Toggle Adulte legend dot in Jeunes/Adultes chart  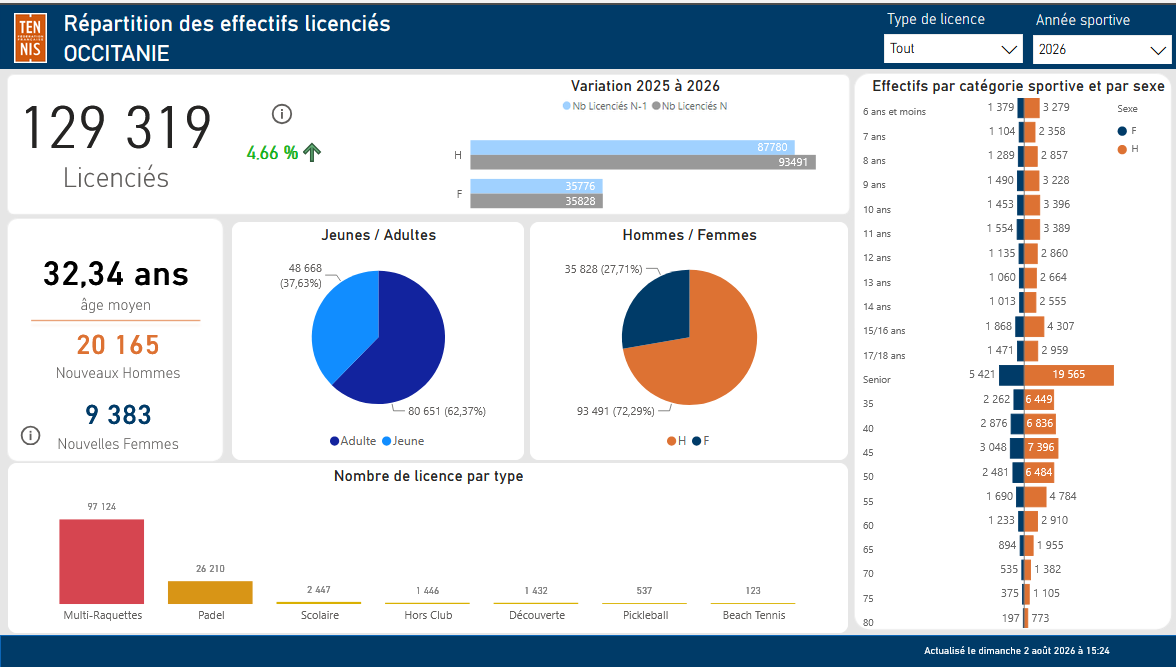(334, 441)
